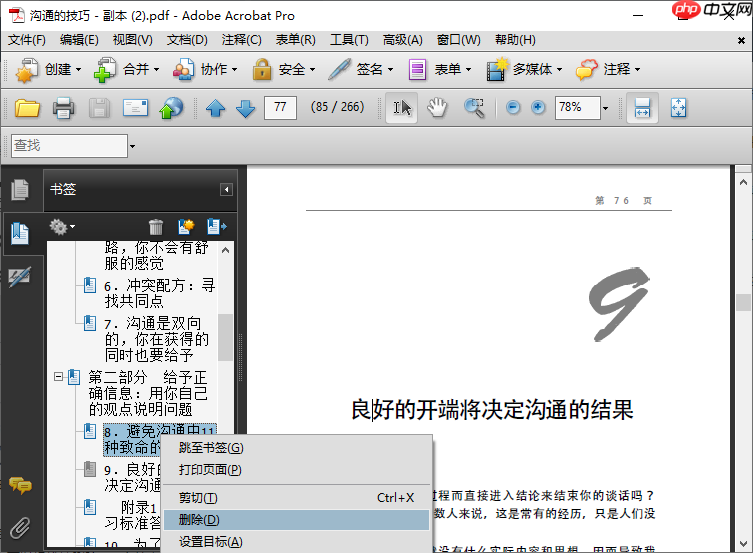Screen dimensions: 753x553
Task: Open the 多媒体 (Multimedia) toolbar menu
Action: (524, 70)
